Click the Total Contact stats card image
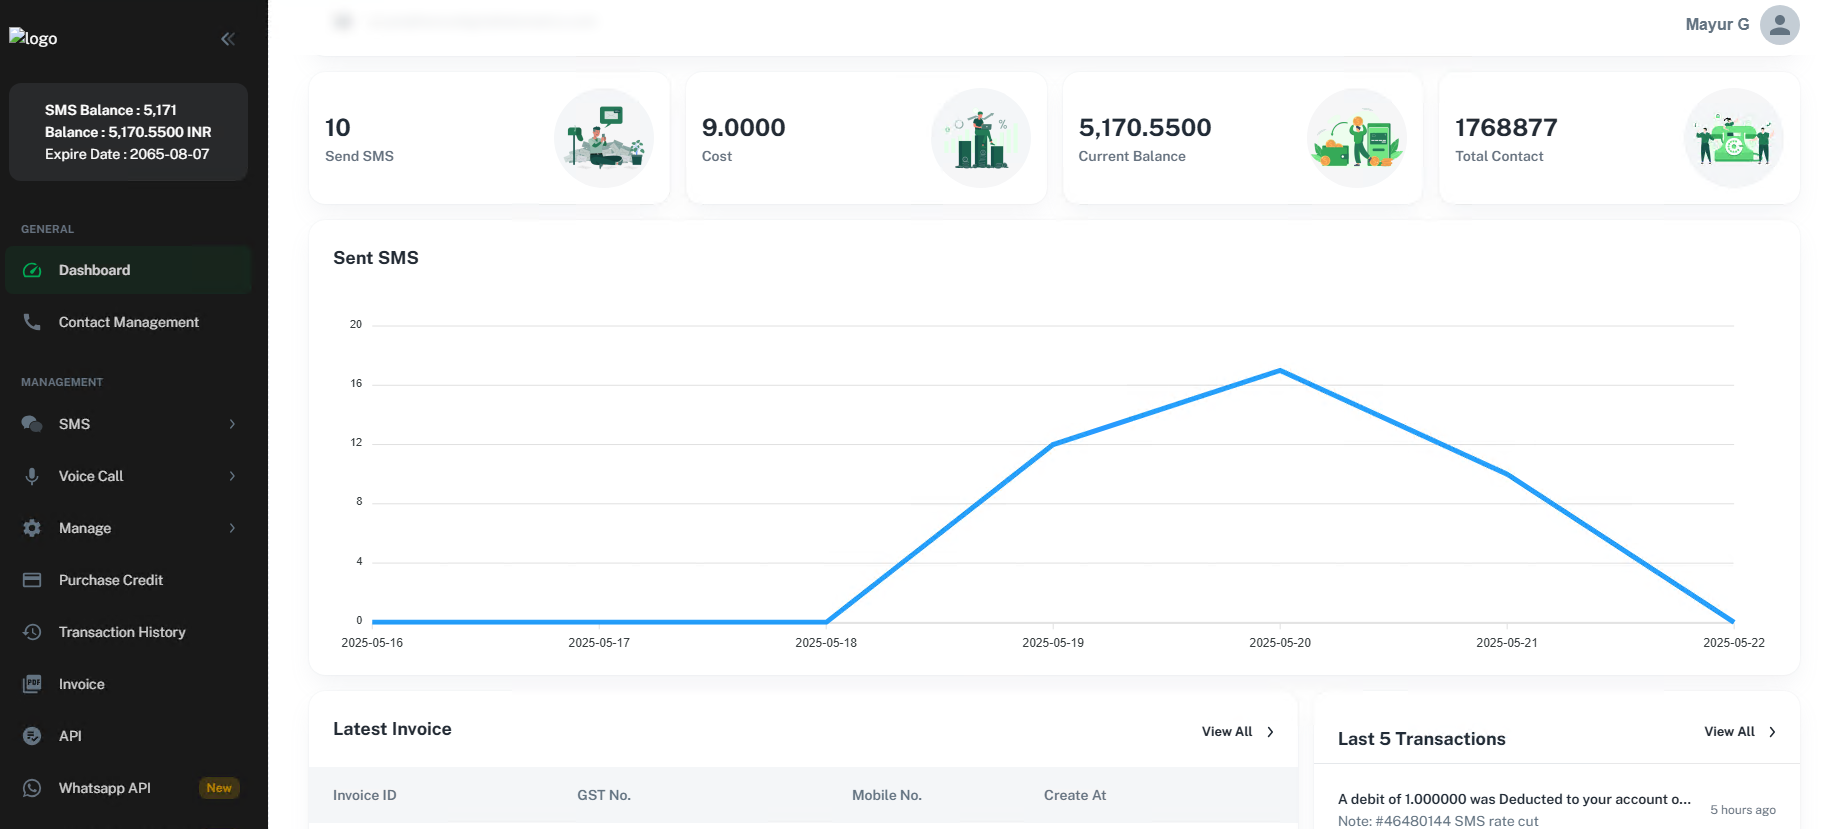The width and height of the screenshot is (1831, 829). pyautogui.click(x=1734, y=138)
